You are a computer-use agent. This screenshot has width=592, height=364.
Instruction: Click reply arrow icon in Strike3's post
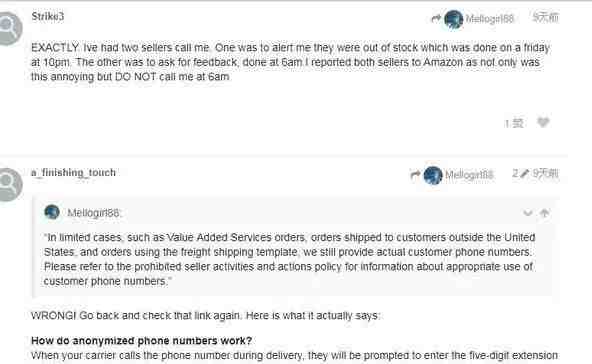(436, 18)
